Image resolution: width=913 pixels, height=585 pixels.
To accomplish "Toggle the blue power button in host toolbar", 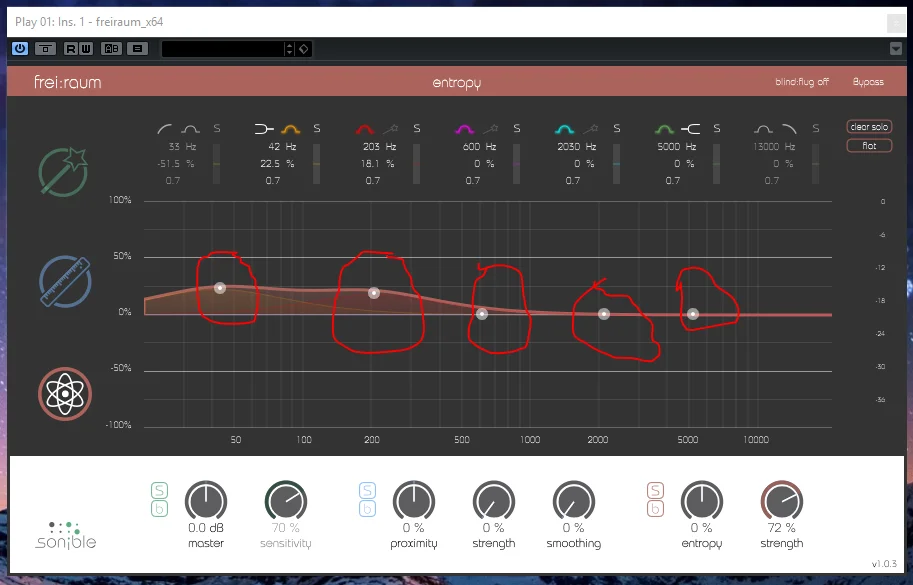I will pos(20,48).
